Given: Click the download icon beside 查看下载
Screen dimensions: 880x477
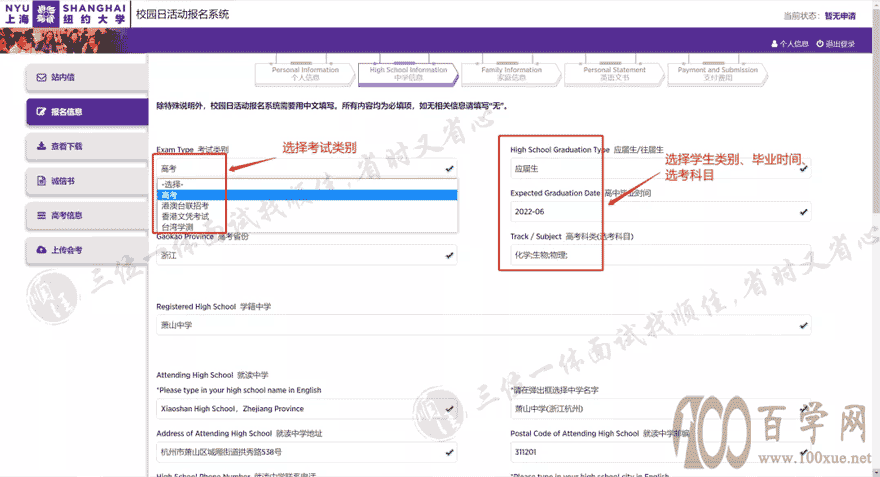Looking at the screenshot, I should click(42, 146).
